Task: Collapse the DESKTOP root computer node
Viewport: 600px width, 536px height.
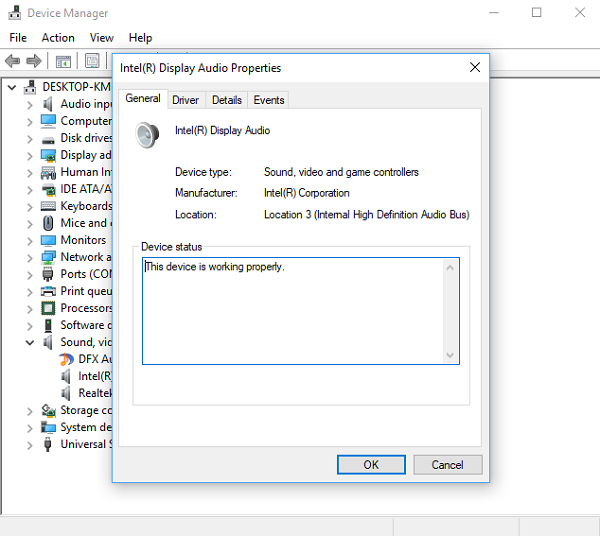Action: tap(13, 87)
